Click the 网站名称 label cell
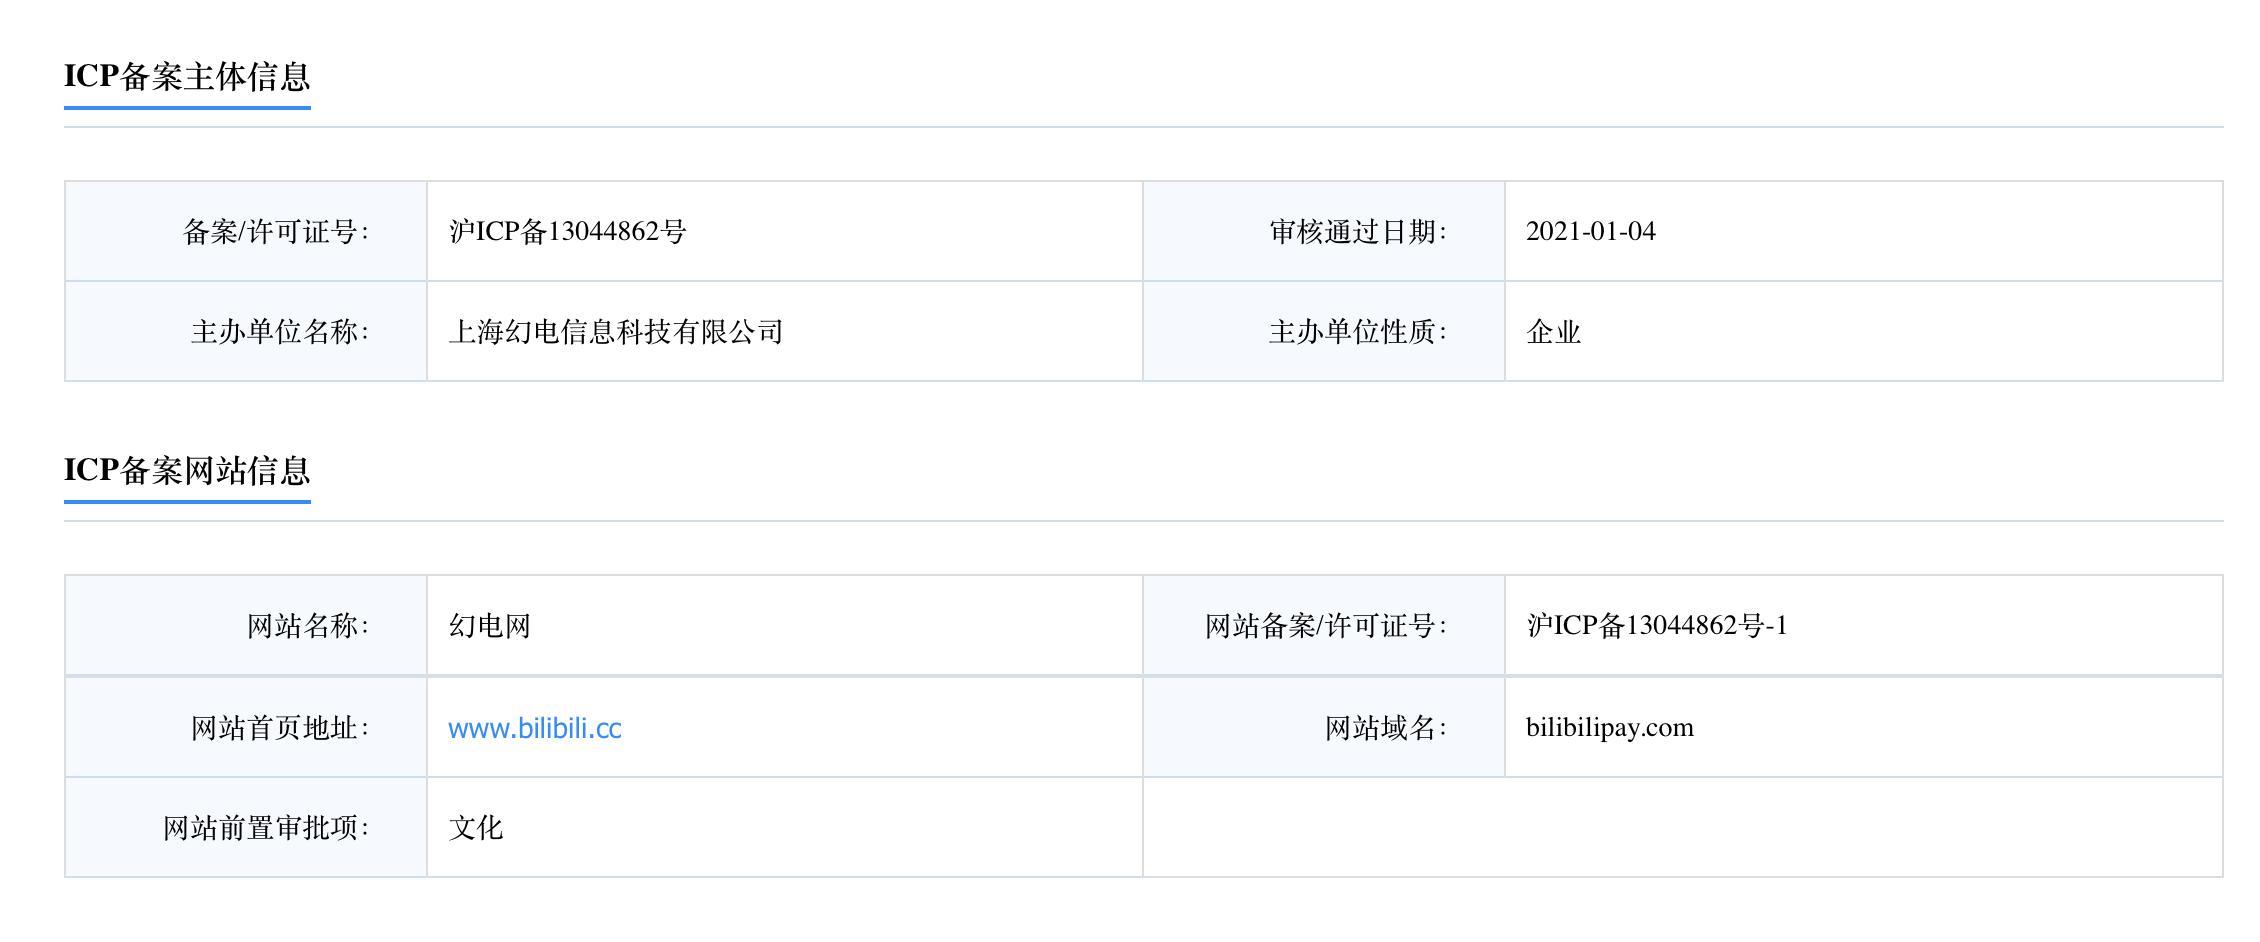 point(308,626)
